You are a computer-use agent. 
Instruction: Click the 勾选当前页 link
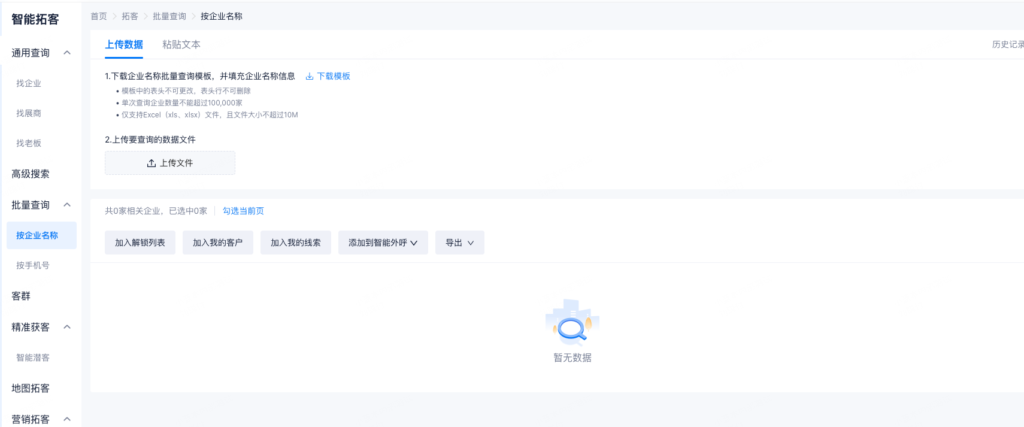point(243,211)
